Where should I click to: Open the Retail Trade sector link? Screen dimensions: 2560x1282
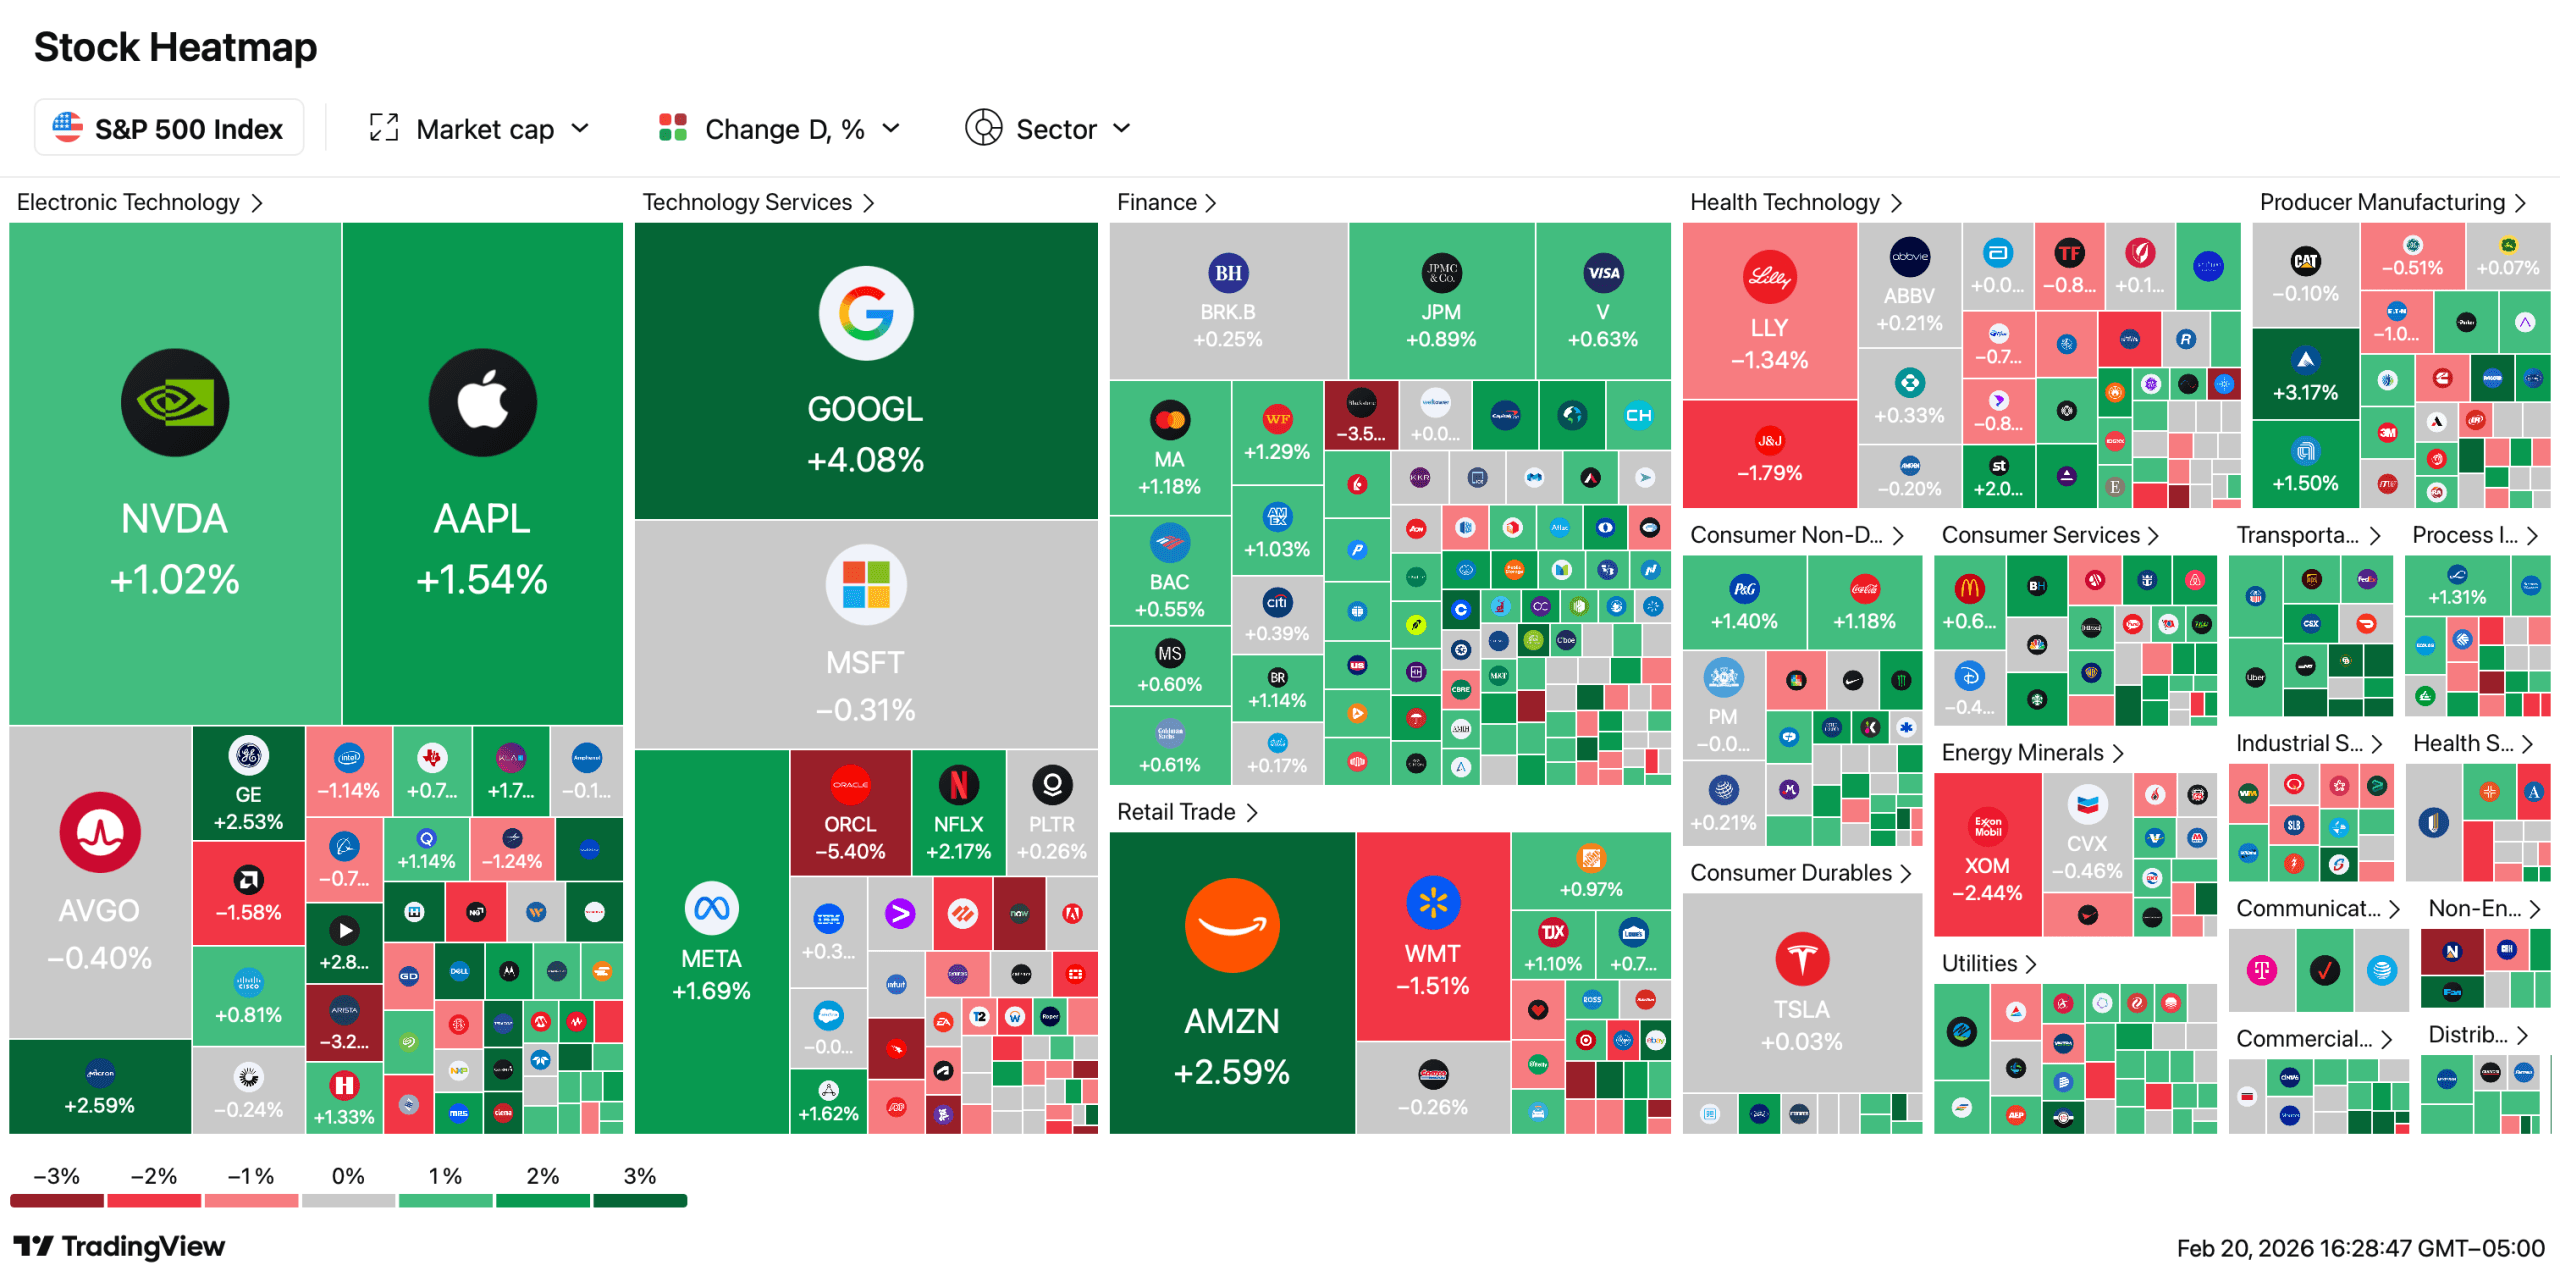(1186, 812)
